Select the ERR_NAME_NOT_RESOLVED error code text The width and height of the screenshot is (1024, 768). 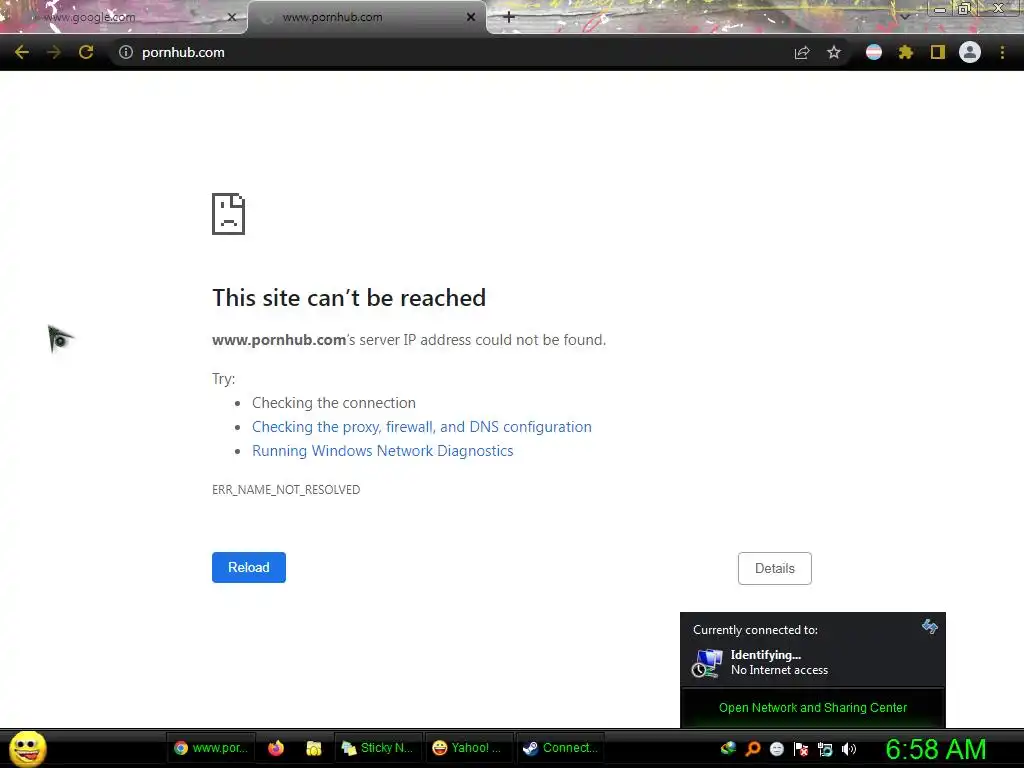286,489
